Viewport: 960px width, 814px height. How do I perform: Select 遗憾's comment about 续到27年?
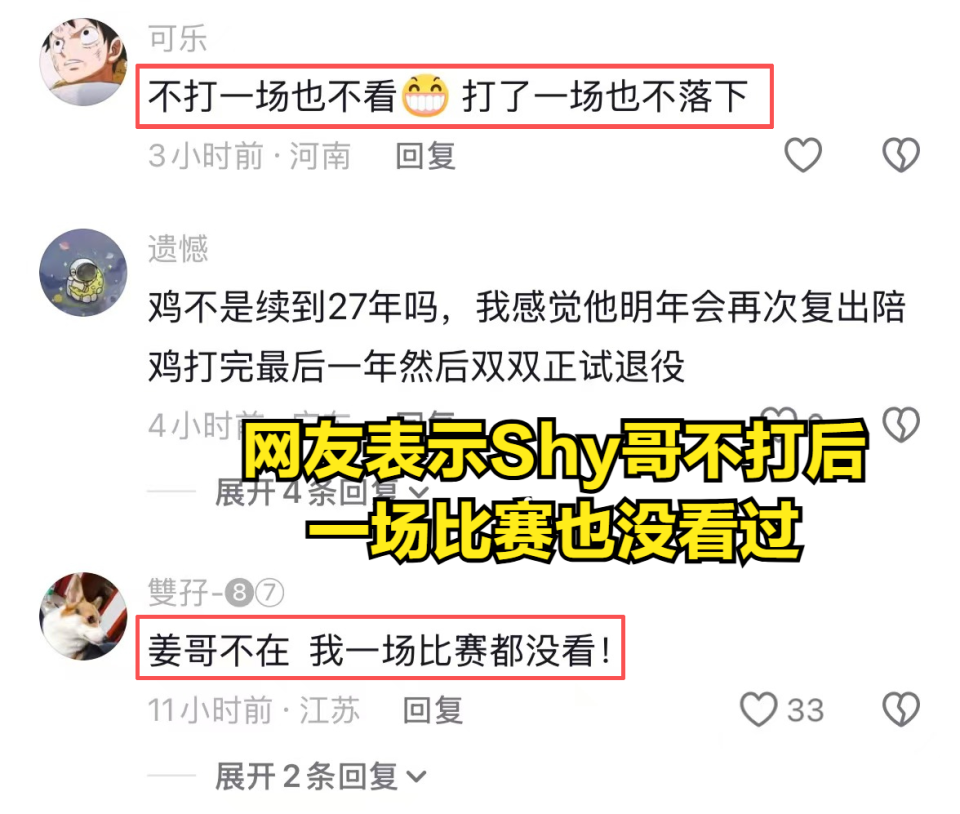527,337
